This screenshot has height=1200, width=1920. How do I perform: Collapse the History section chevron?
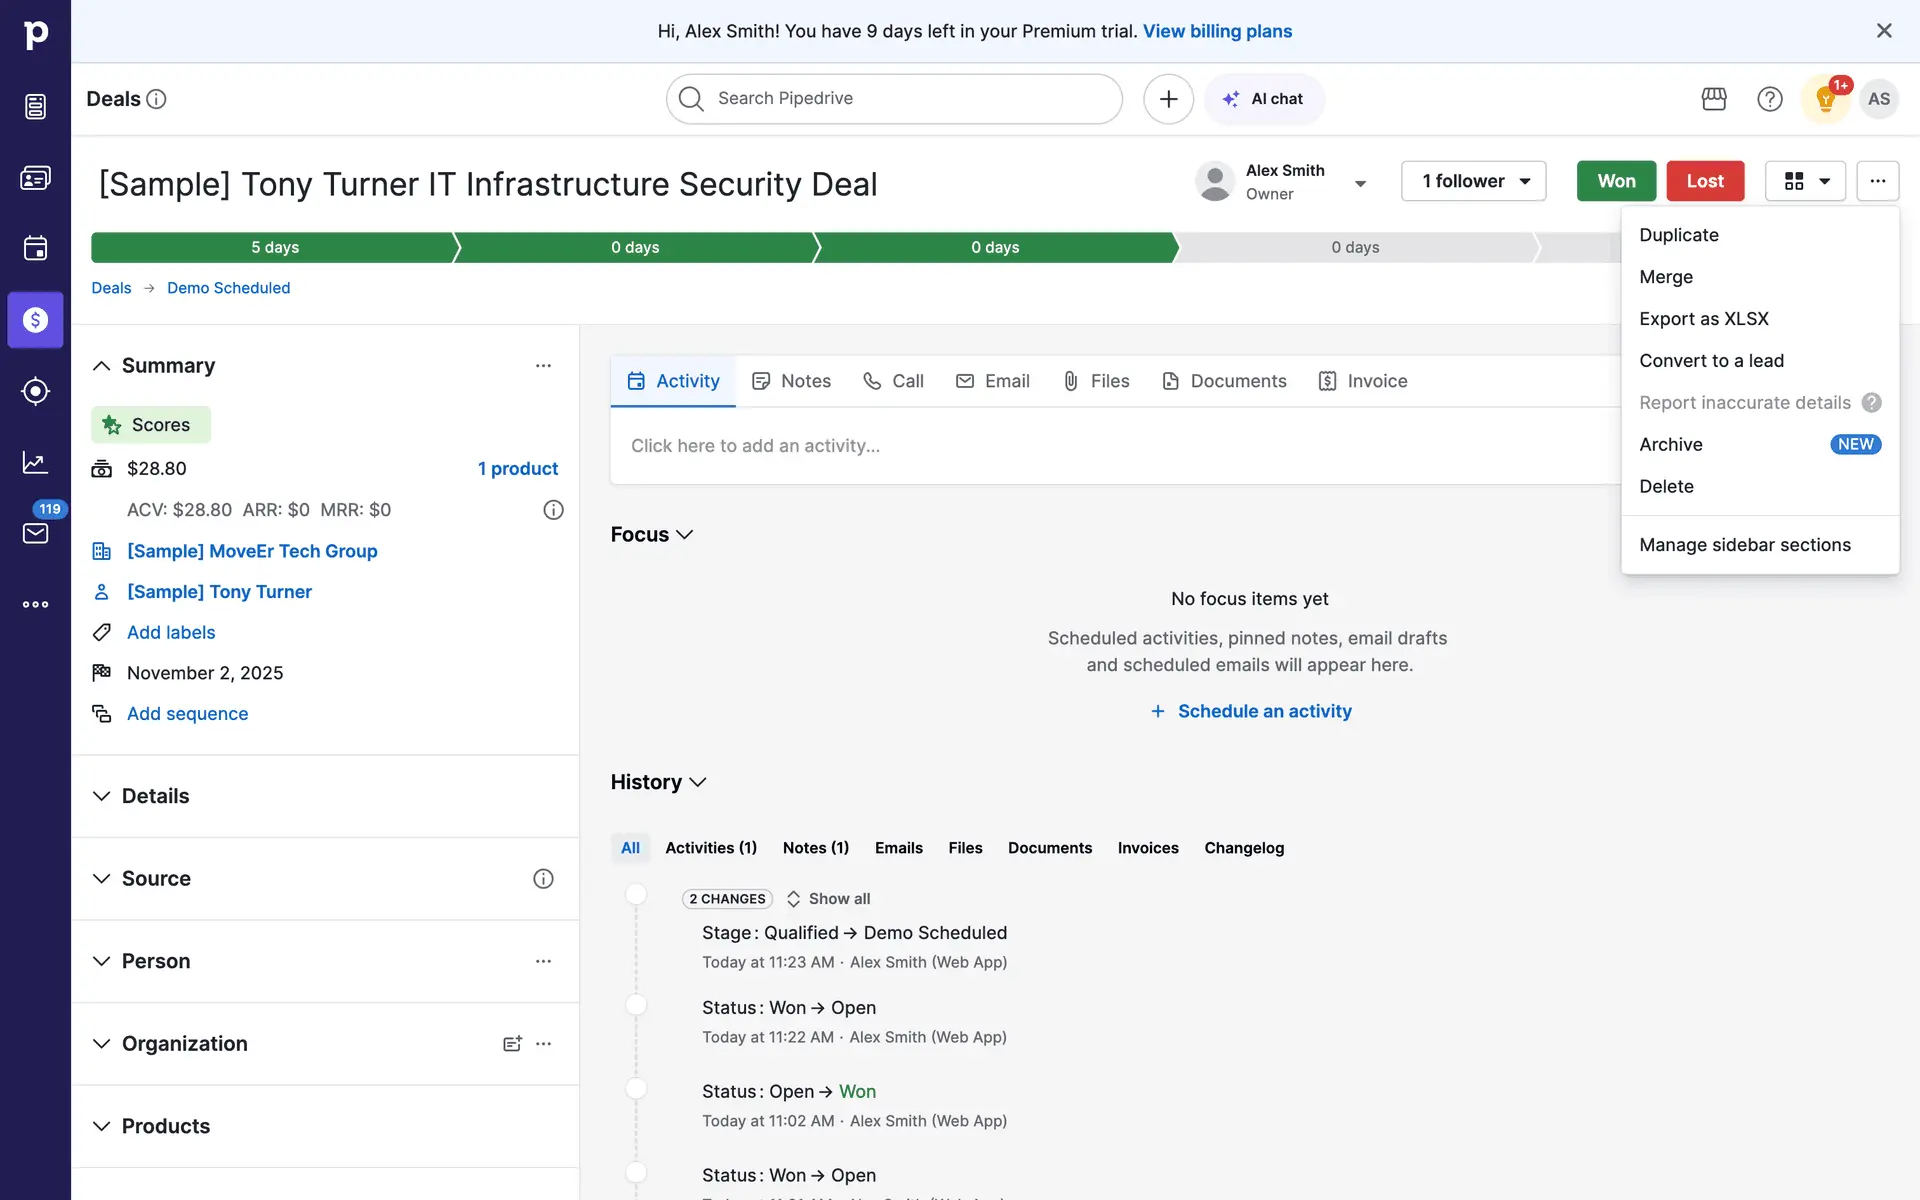(x=698, y=782)
